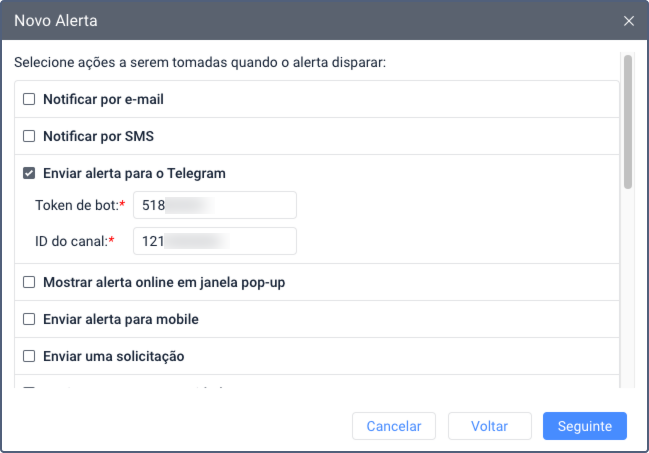
Task: Tick the Enviar uma solicitação checkbox
Action: point(29,356)
